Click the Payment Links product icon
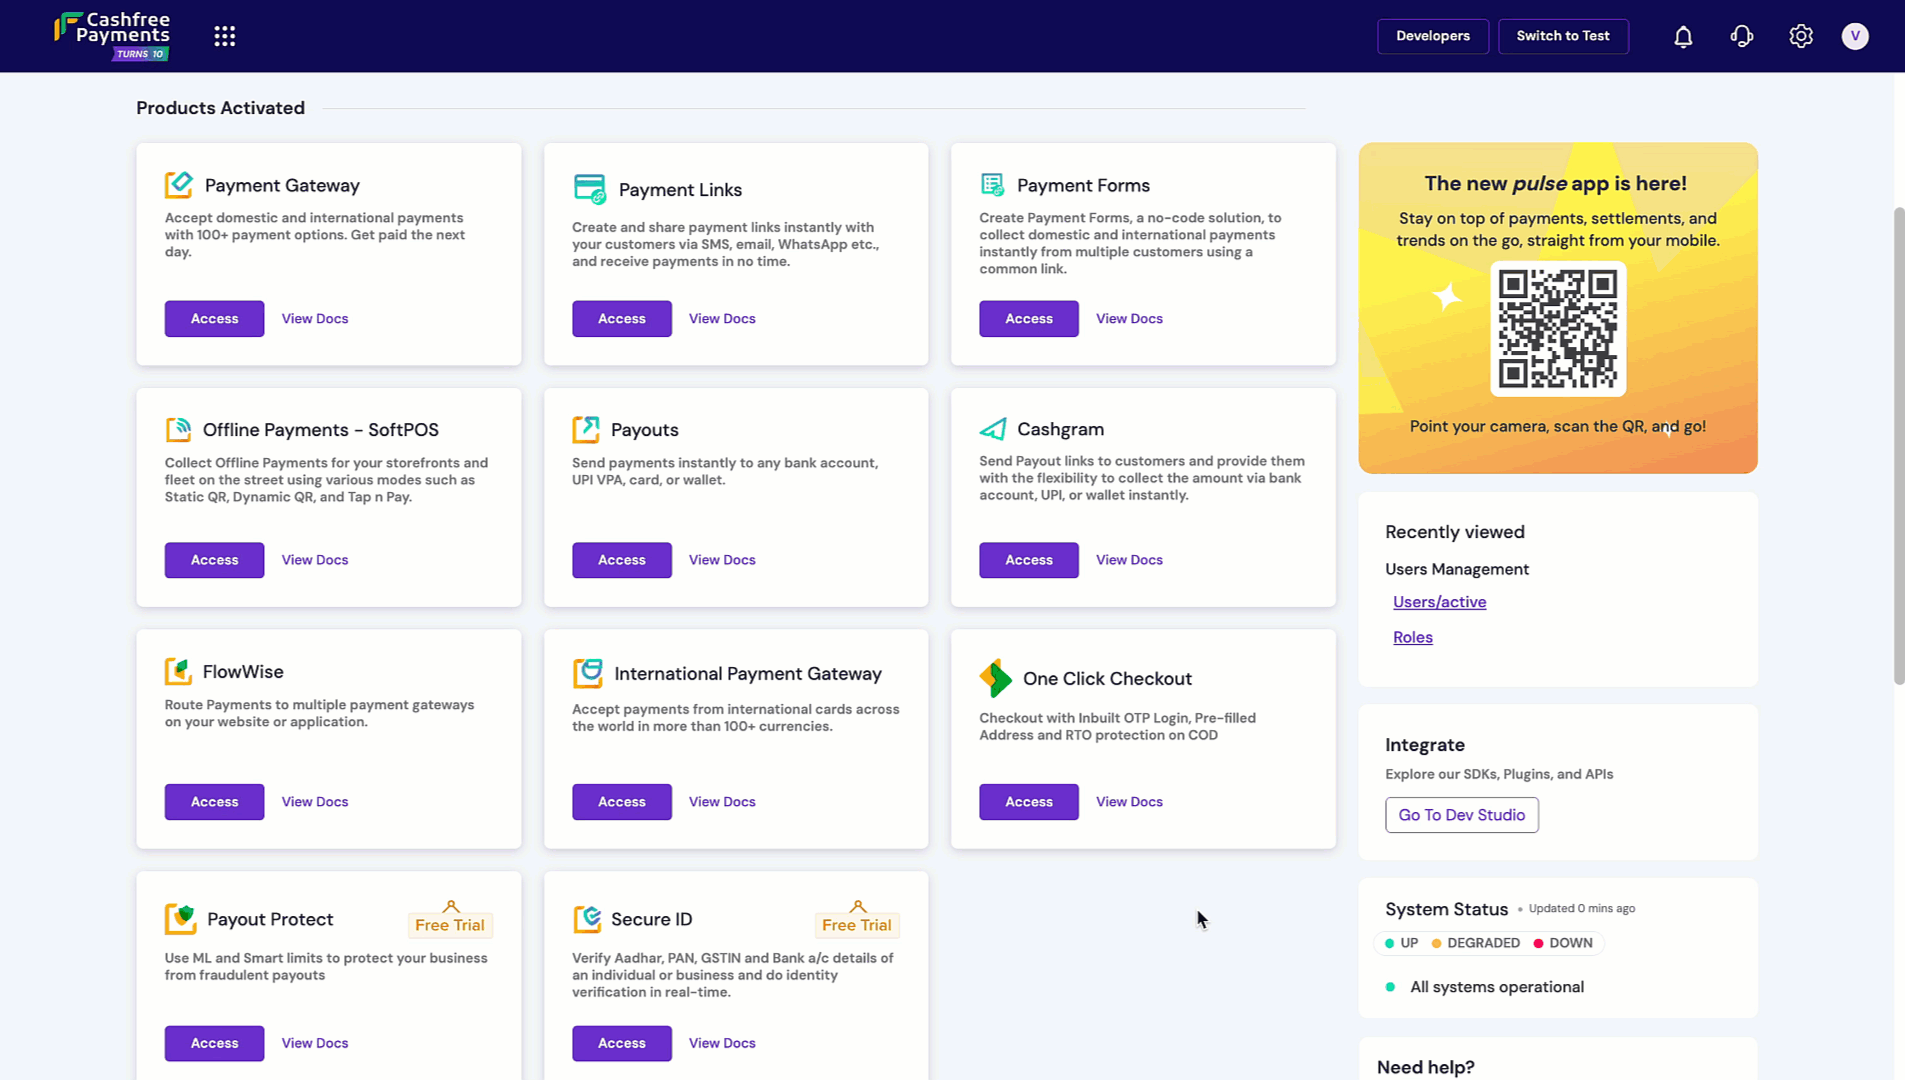Screen dimensions: 1905x1080 tap(590, 189)
